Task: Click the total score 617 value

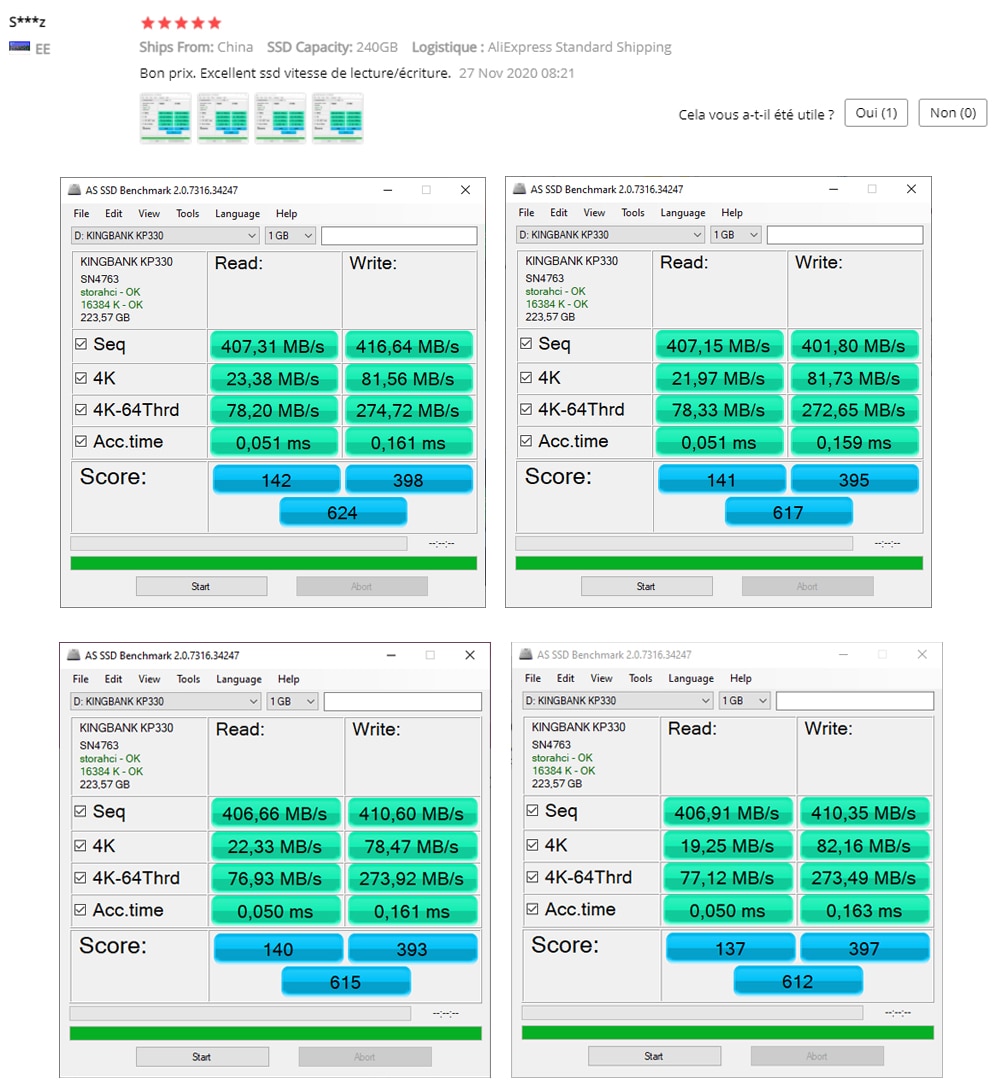Action: tap(788, 512)
